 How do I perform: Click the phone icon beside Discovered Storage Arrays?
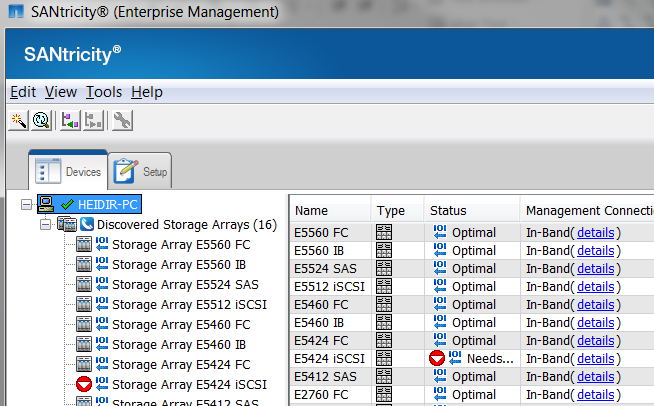(x=87, y=224)
